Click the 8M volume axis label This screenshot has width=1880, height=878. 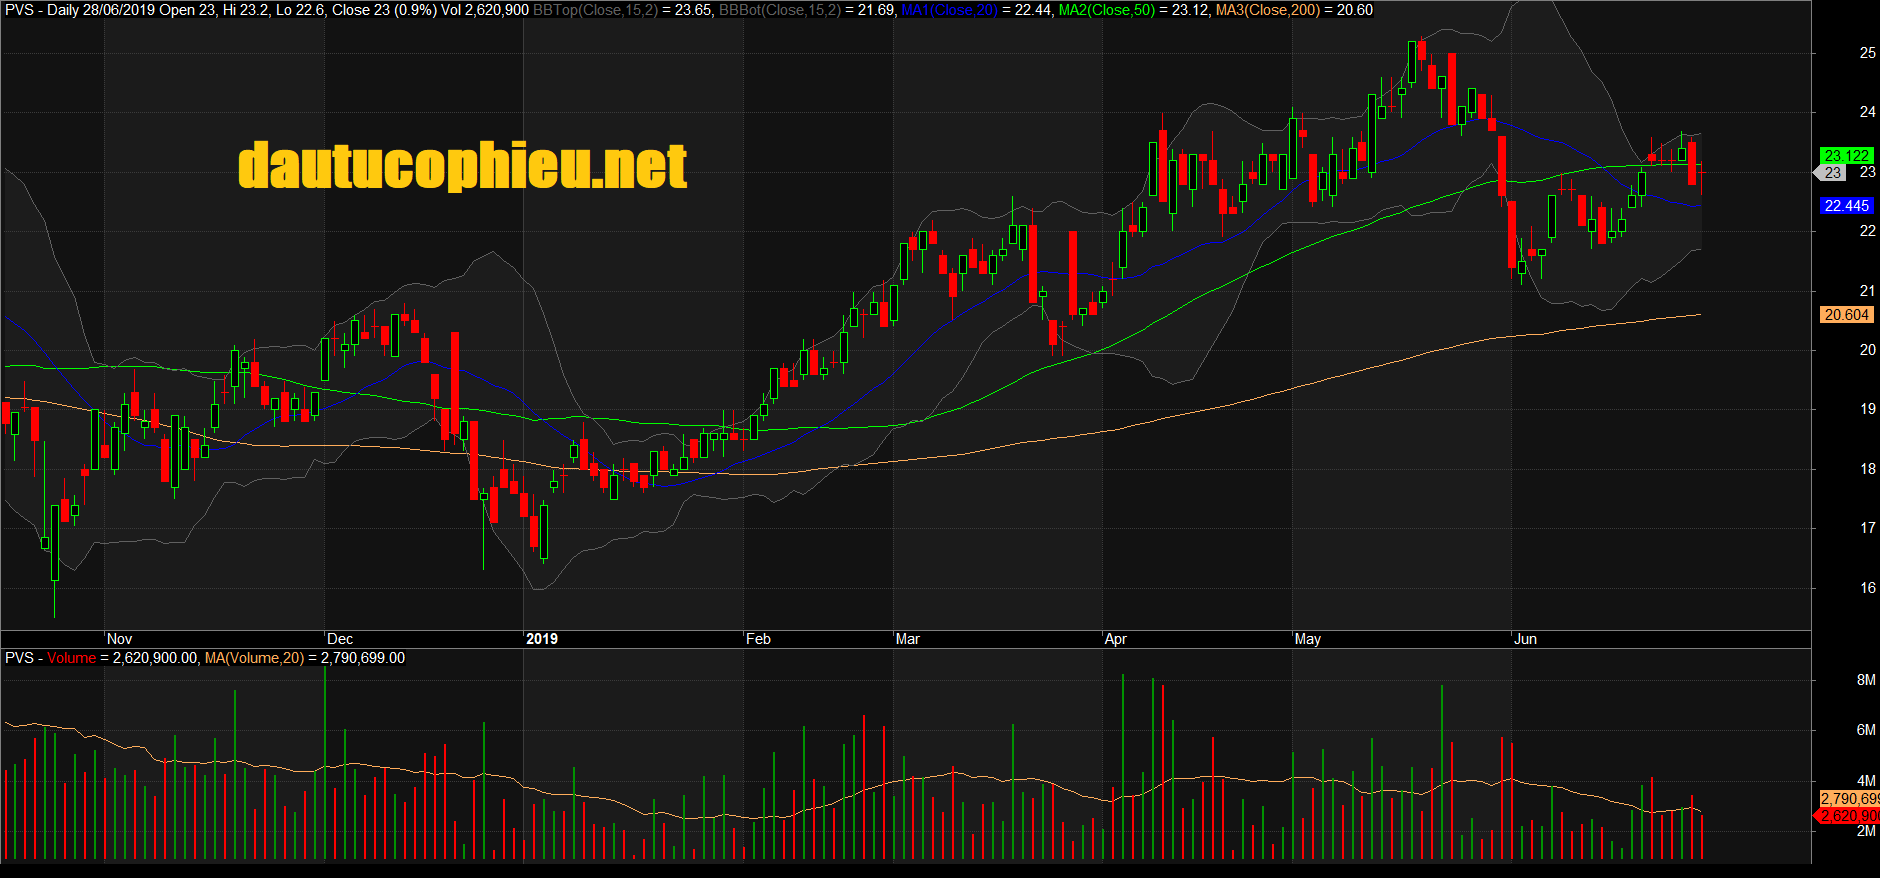(1866, 680)
